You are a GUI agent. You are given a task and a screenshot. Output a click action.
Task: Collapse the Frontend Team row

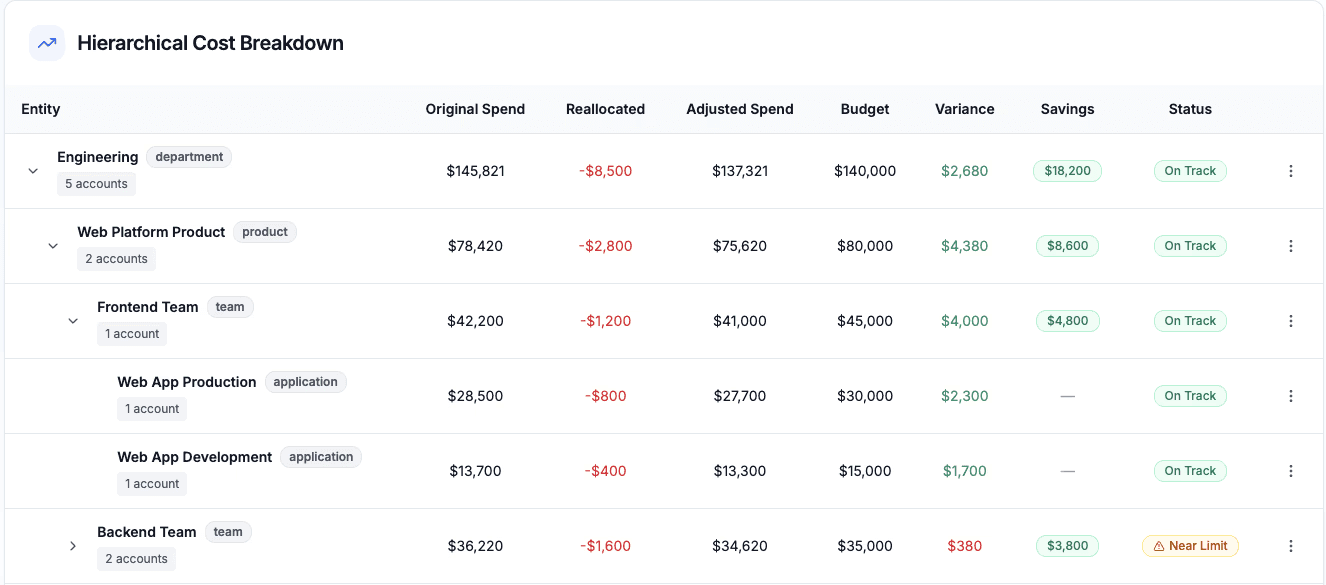click(x=73, y=321)
